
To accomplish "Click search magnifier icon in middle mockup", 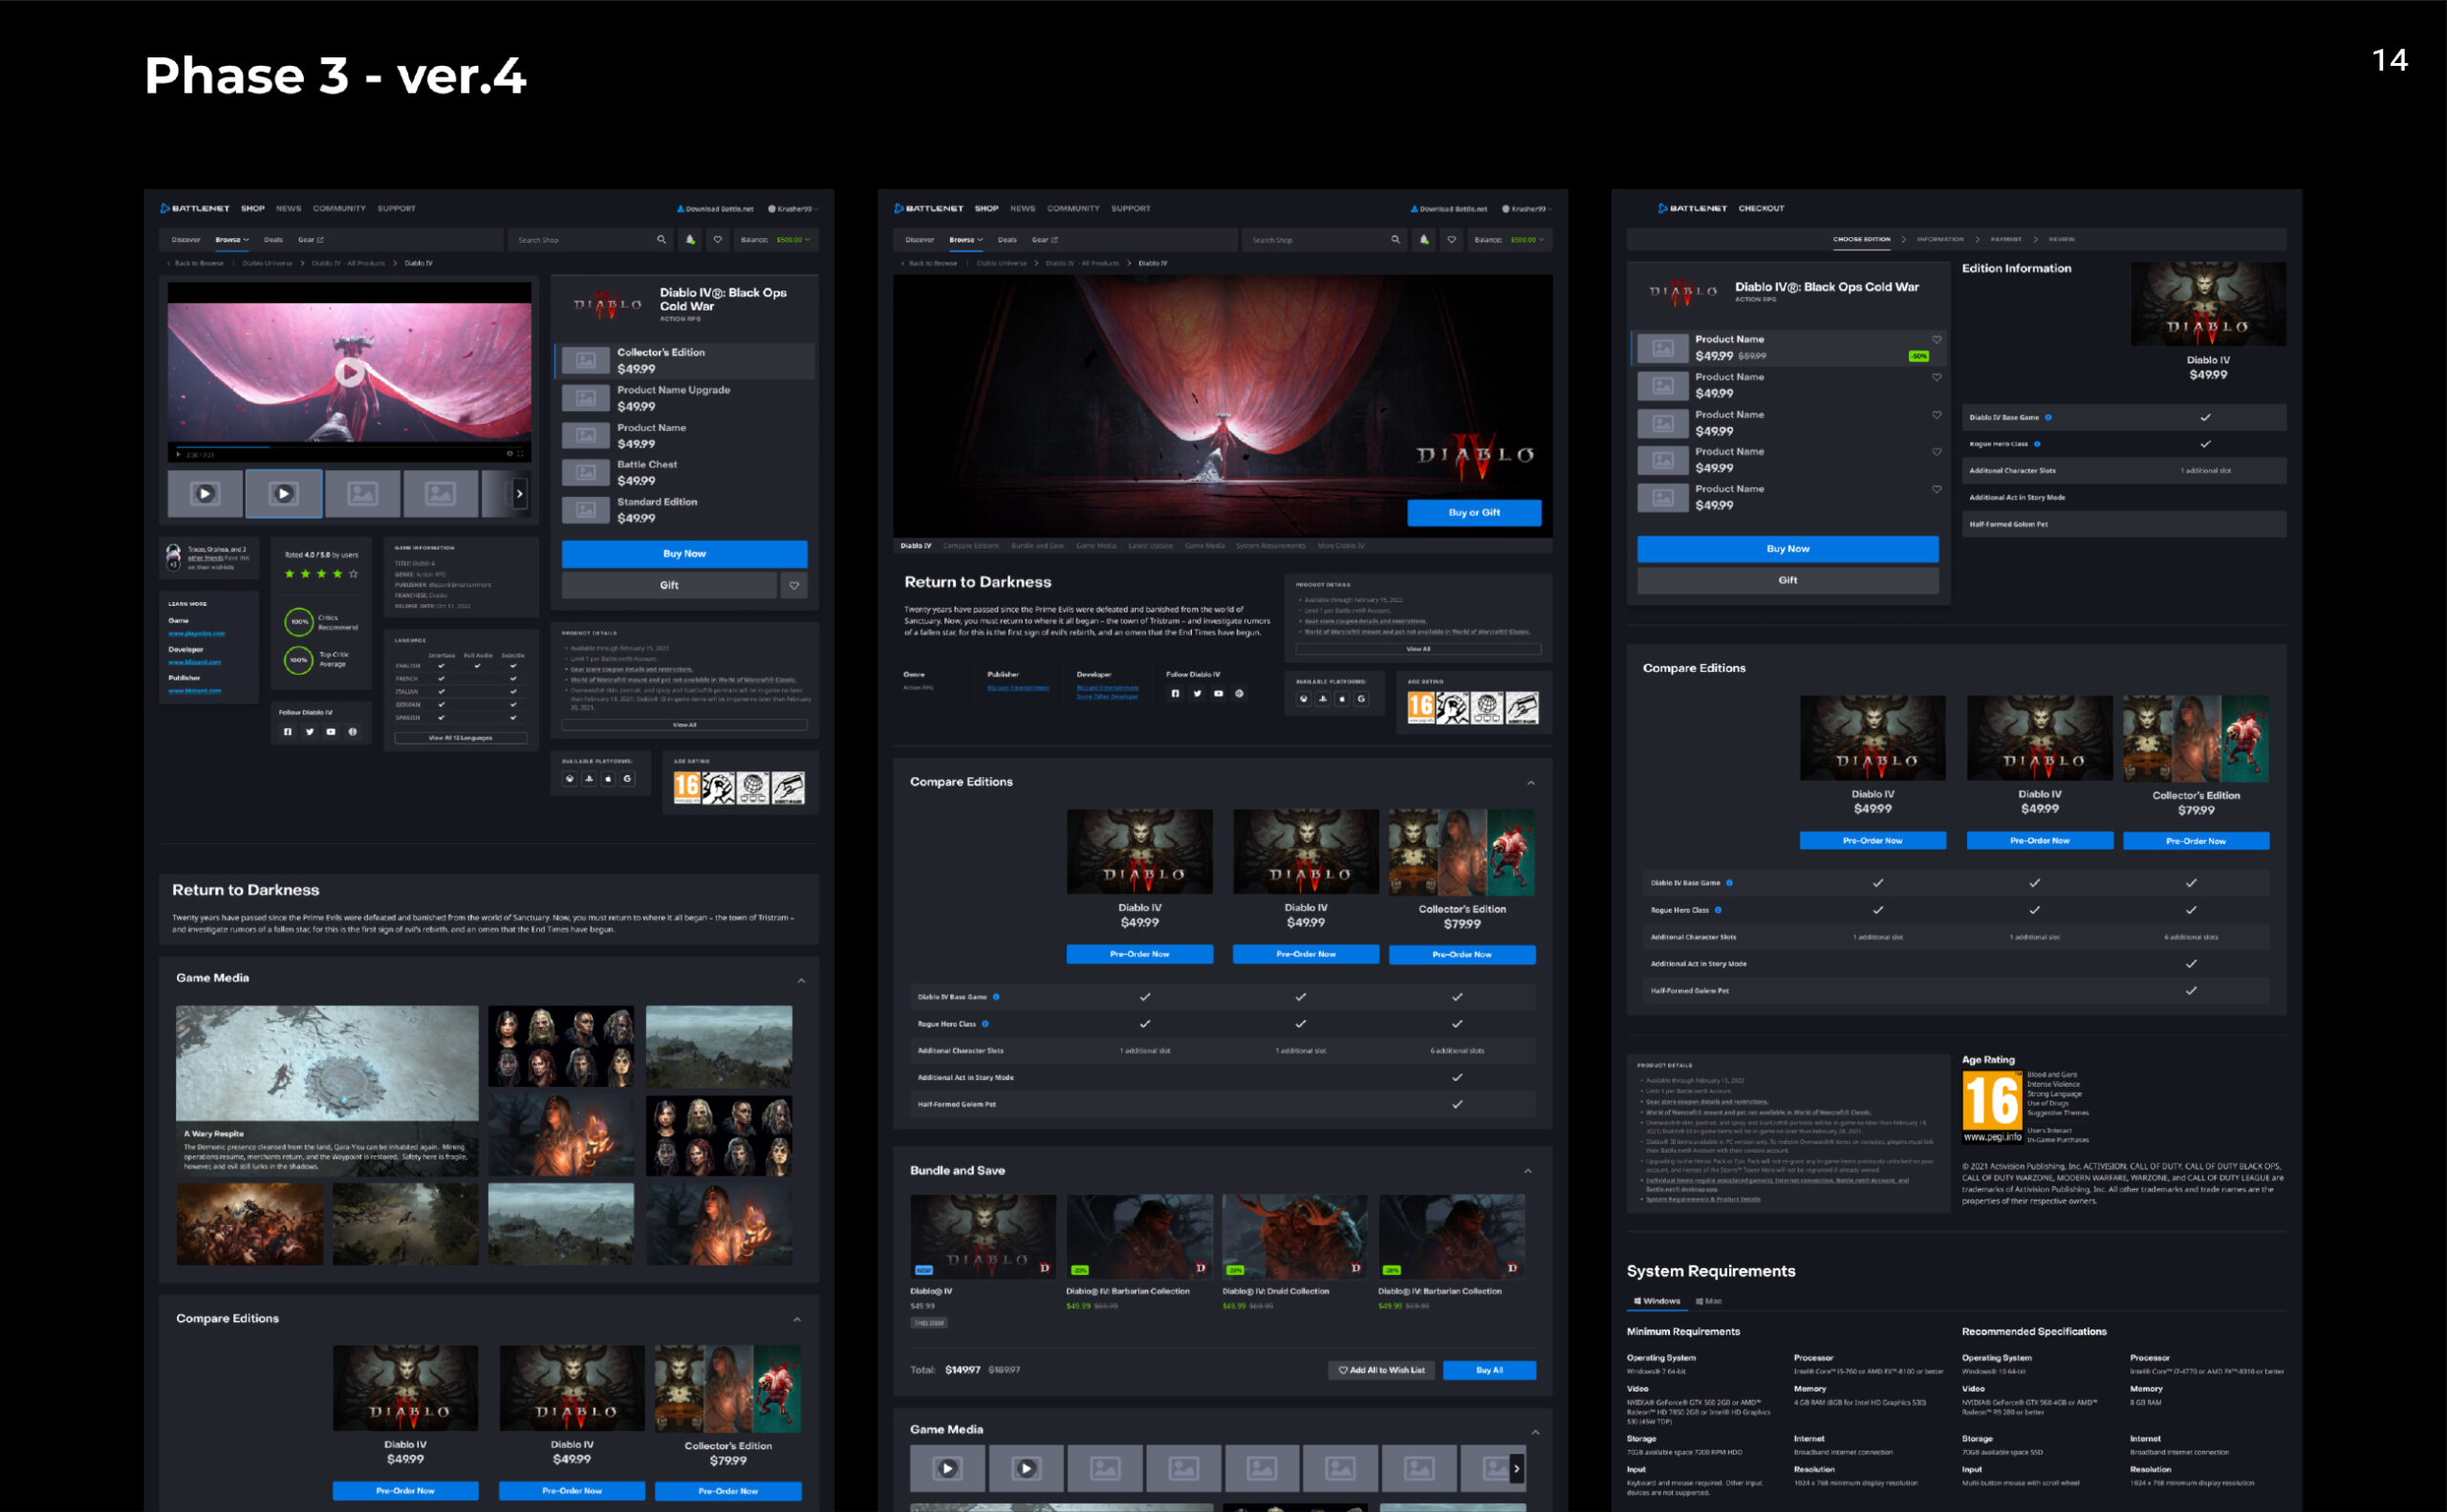I will point(1395,240).
